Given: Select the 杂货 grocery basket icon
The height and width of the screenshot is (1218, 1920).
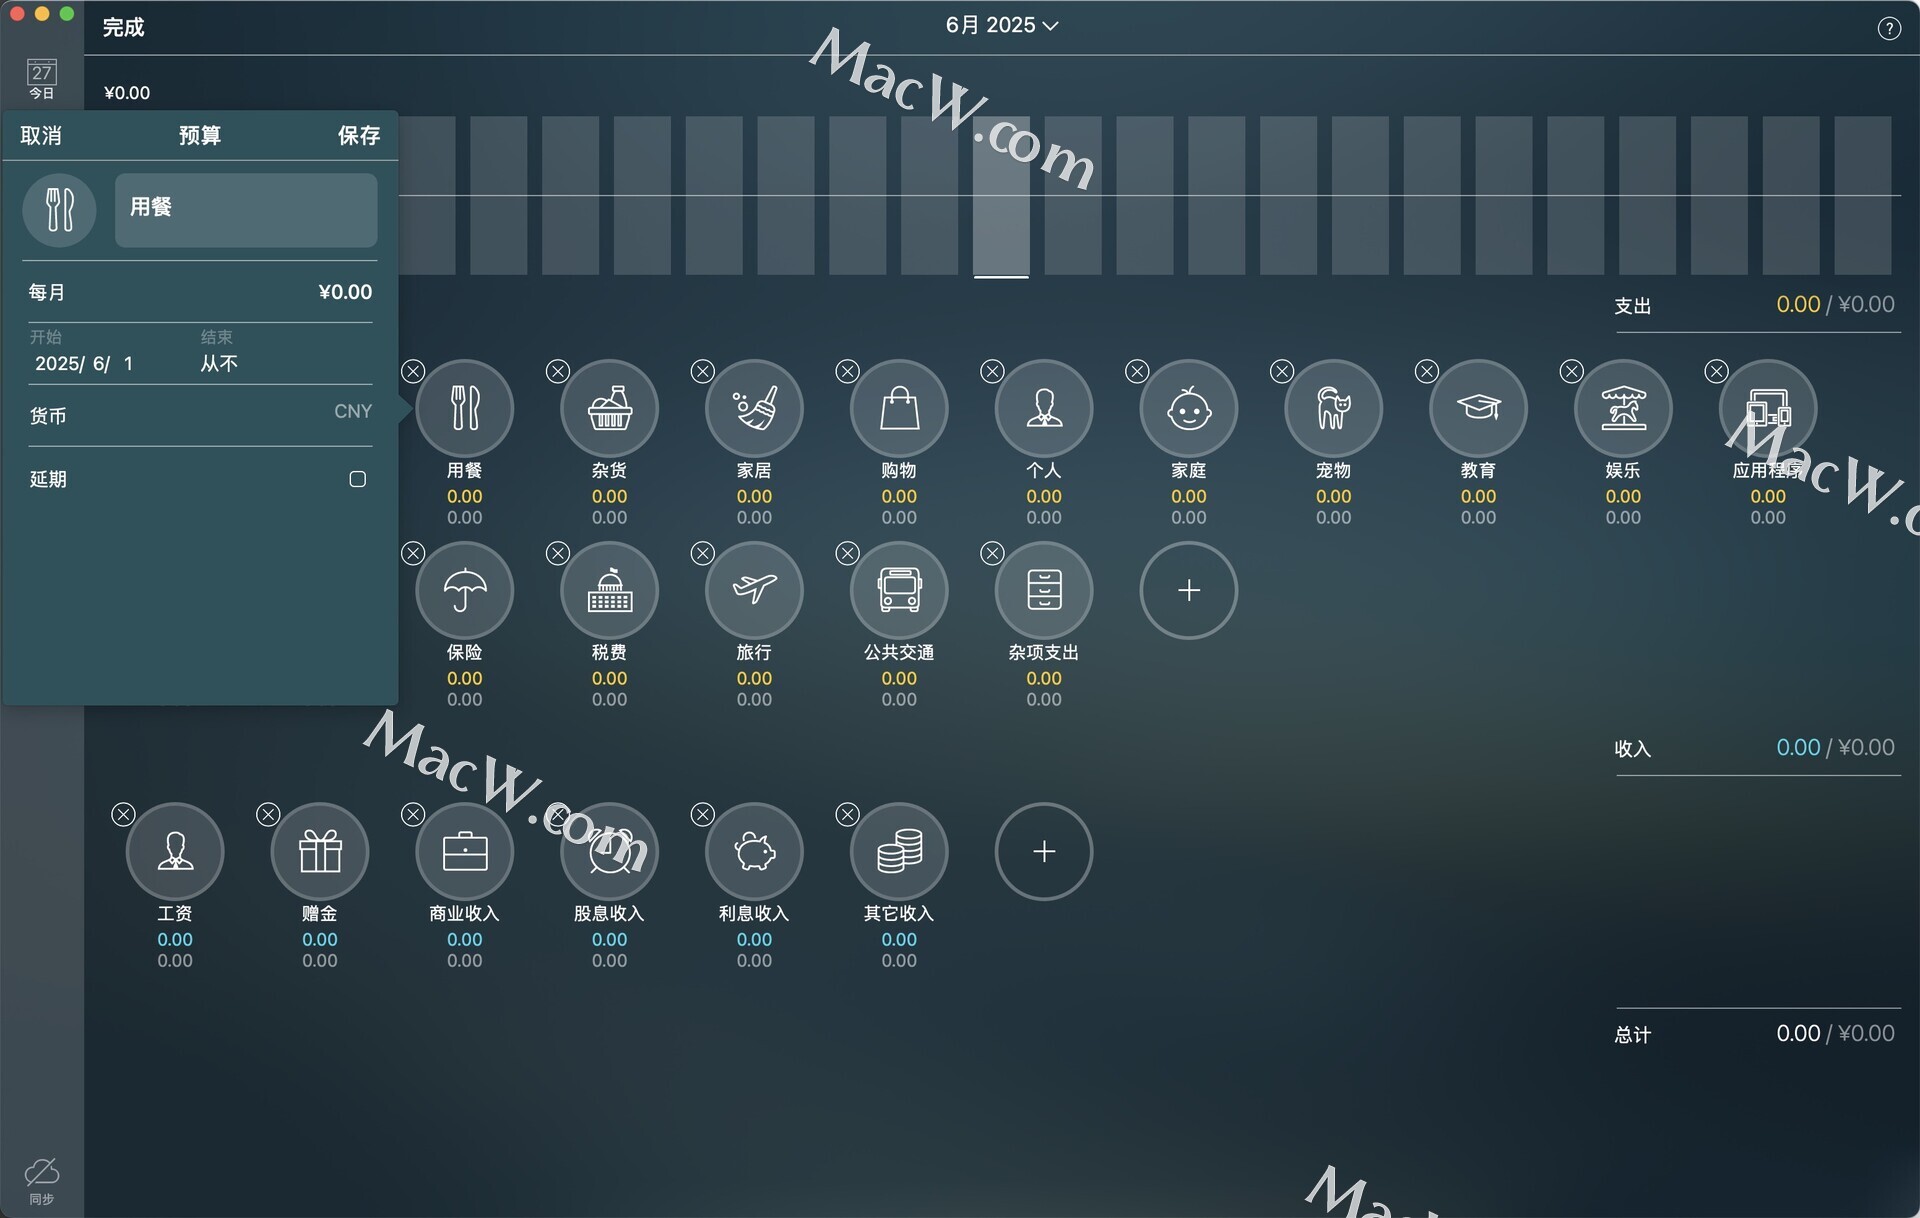Looking at the screenshot, I should click(x=609, y=408).
